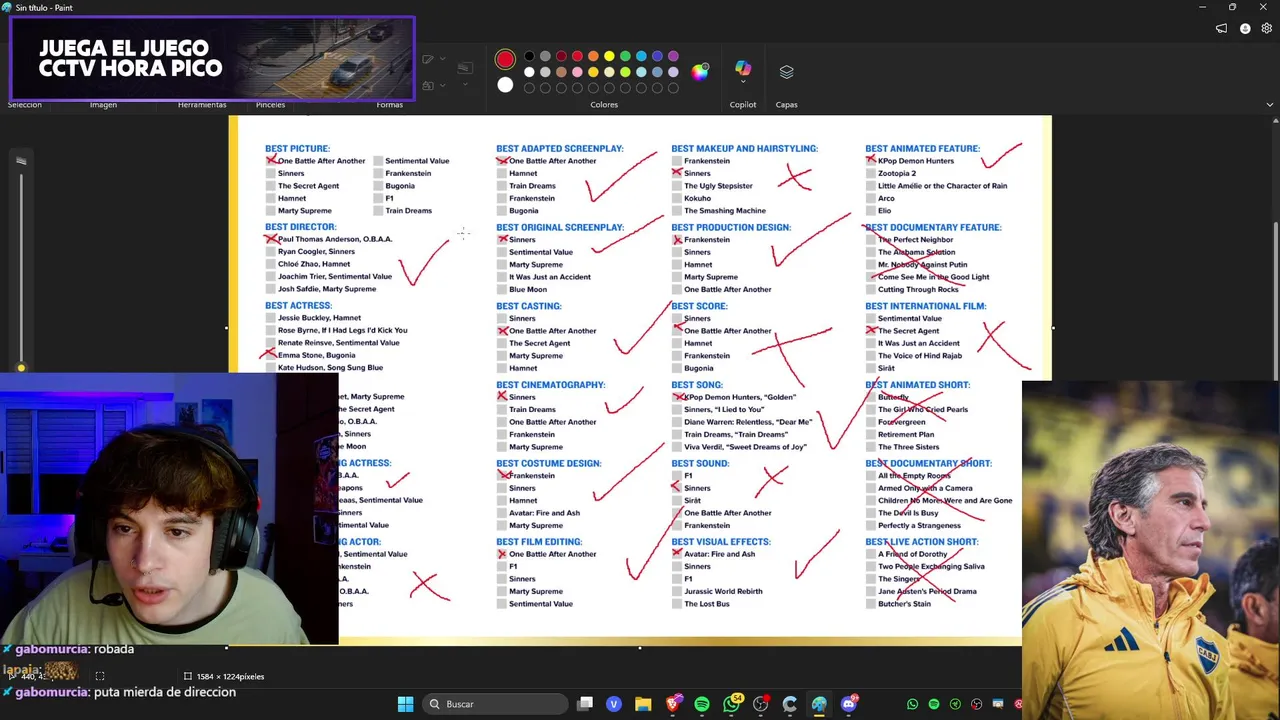Click the 1584 × 1224 píxeles status
The width and height of the screenshot is (1280, 720).
click(x=223, y=676)
